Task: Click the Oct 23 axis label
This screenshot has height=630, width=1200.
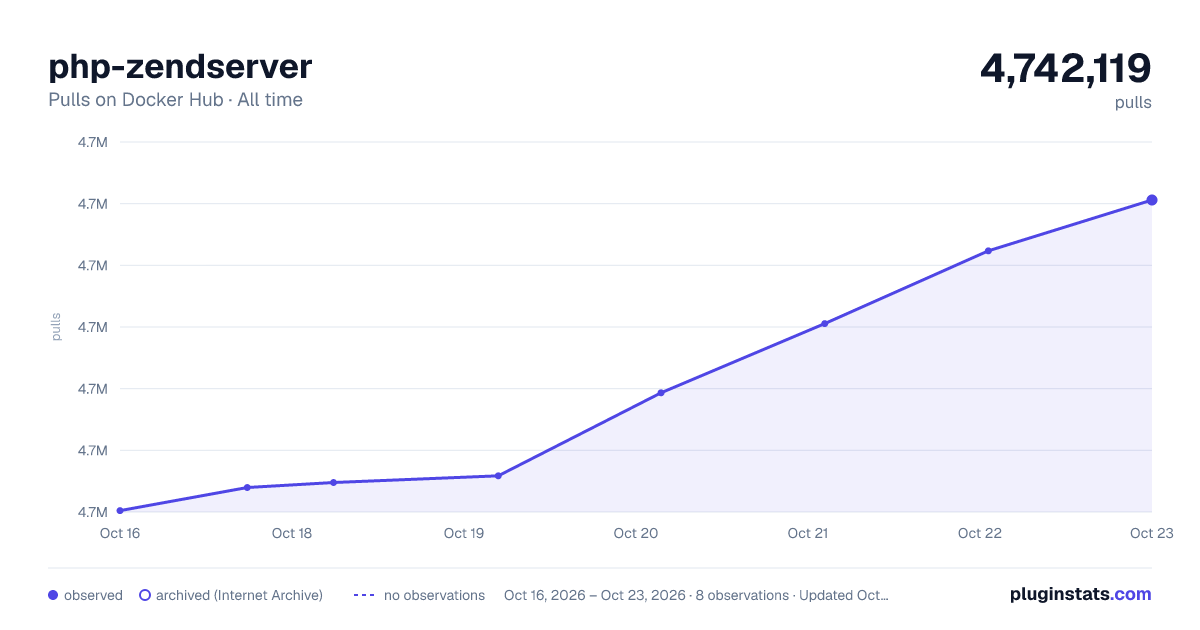Action: (1152, 533)
